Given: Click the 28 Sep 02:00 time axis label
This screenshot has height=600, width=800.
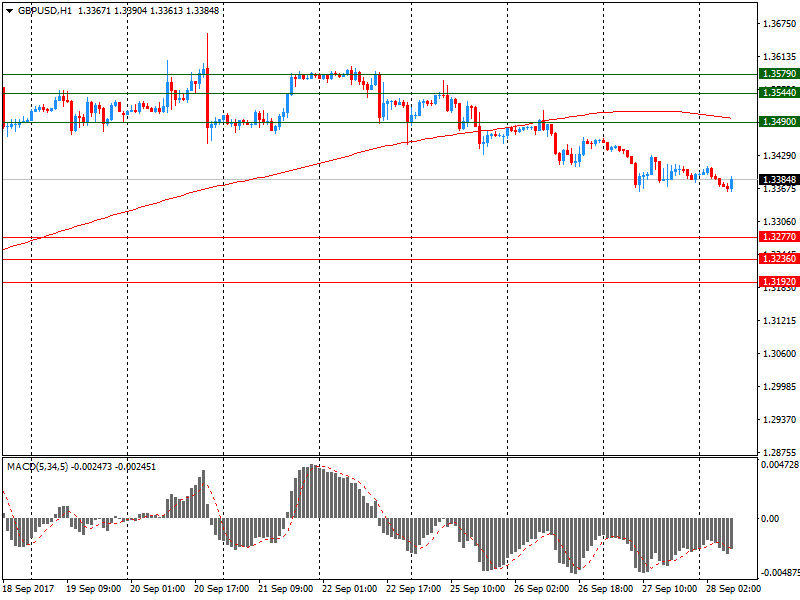Looking at the screenshot, I should tap(734, 589).
